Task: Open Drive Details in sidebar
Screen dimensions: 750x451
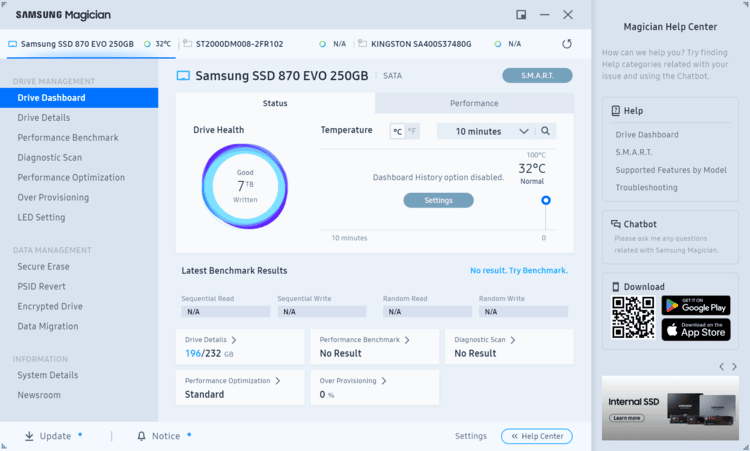Action: click(x=44, y=118)
